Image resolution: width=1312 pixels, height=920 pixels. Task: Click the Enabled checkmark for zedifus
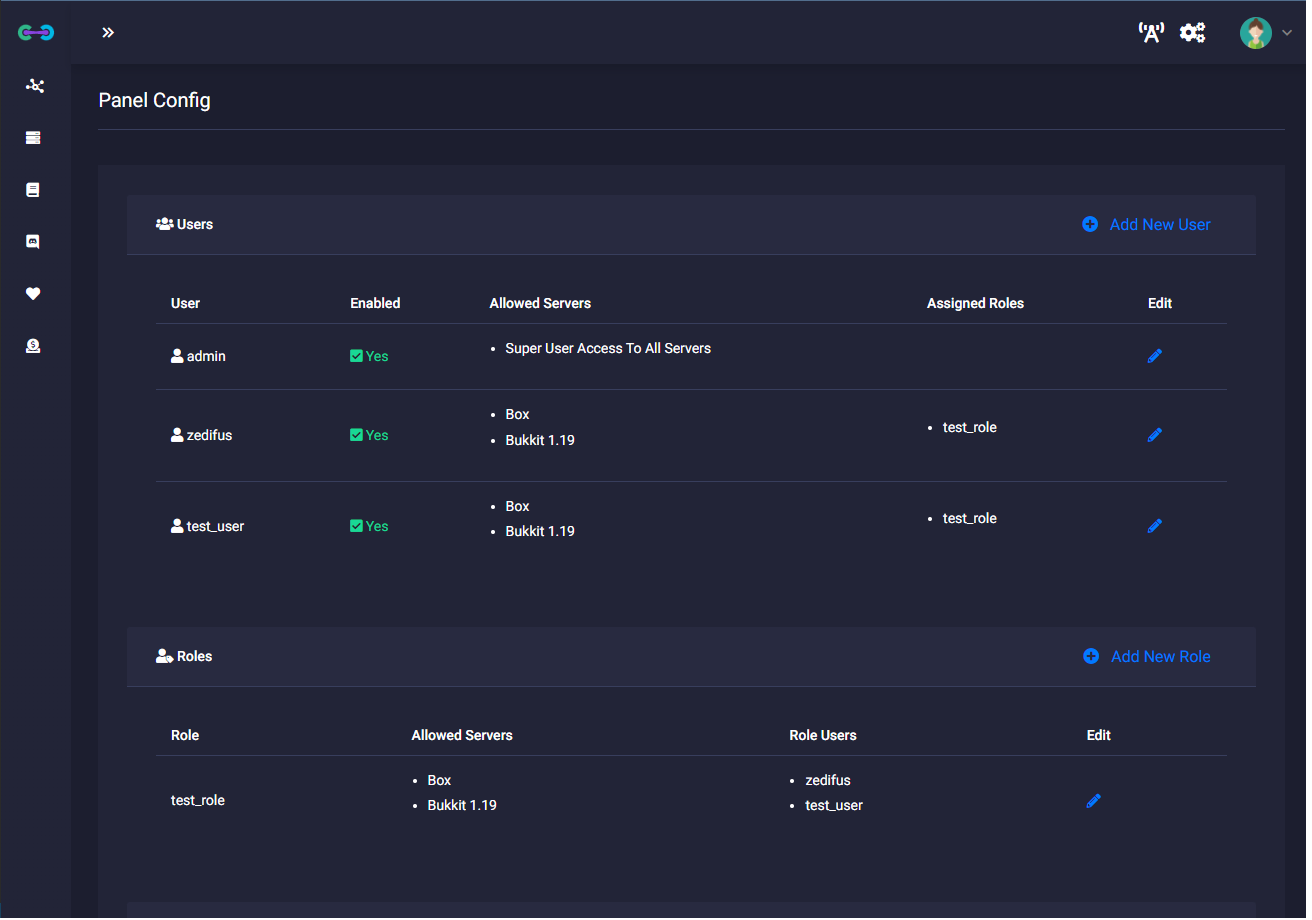(356, 435)
